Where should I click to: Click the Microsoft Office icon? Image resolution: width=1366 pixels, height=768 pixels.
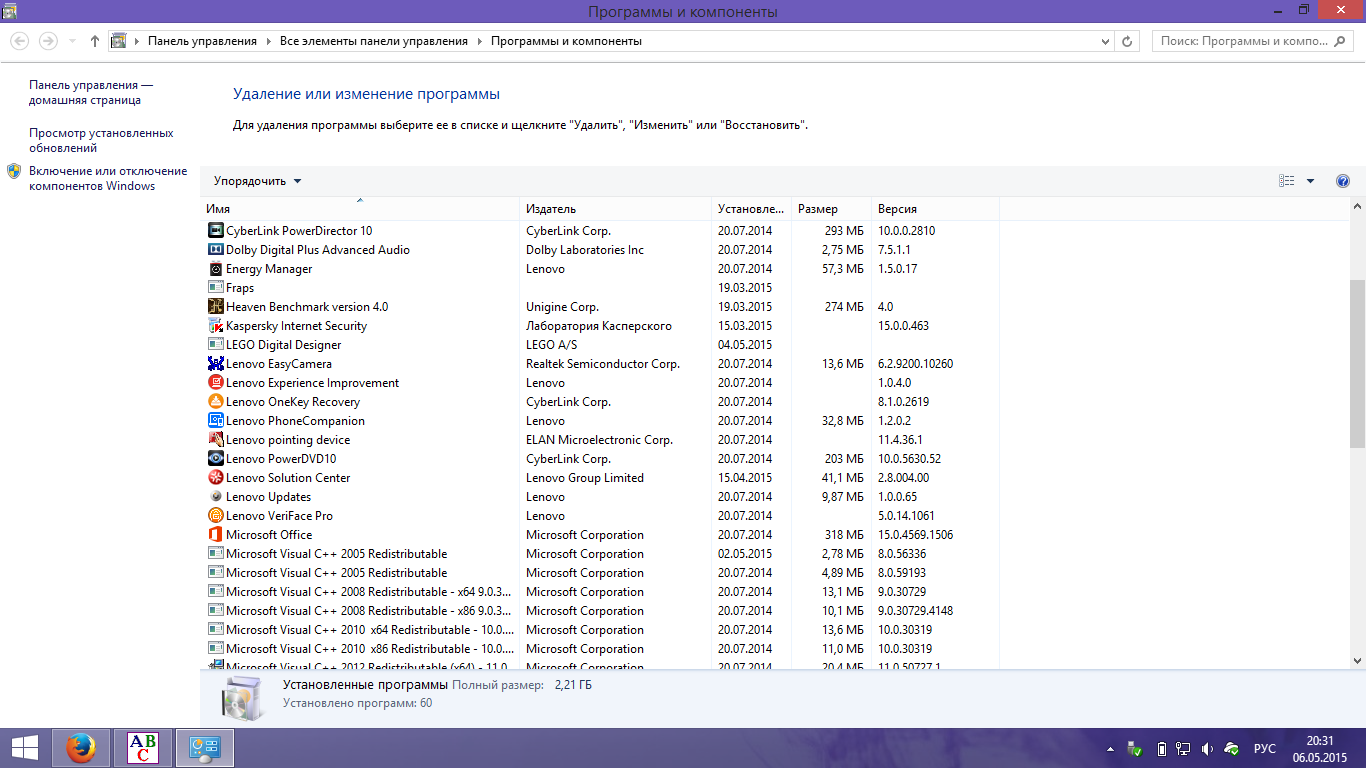pyautogui.click(x=215, y=535)
